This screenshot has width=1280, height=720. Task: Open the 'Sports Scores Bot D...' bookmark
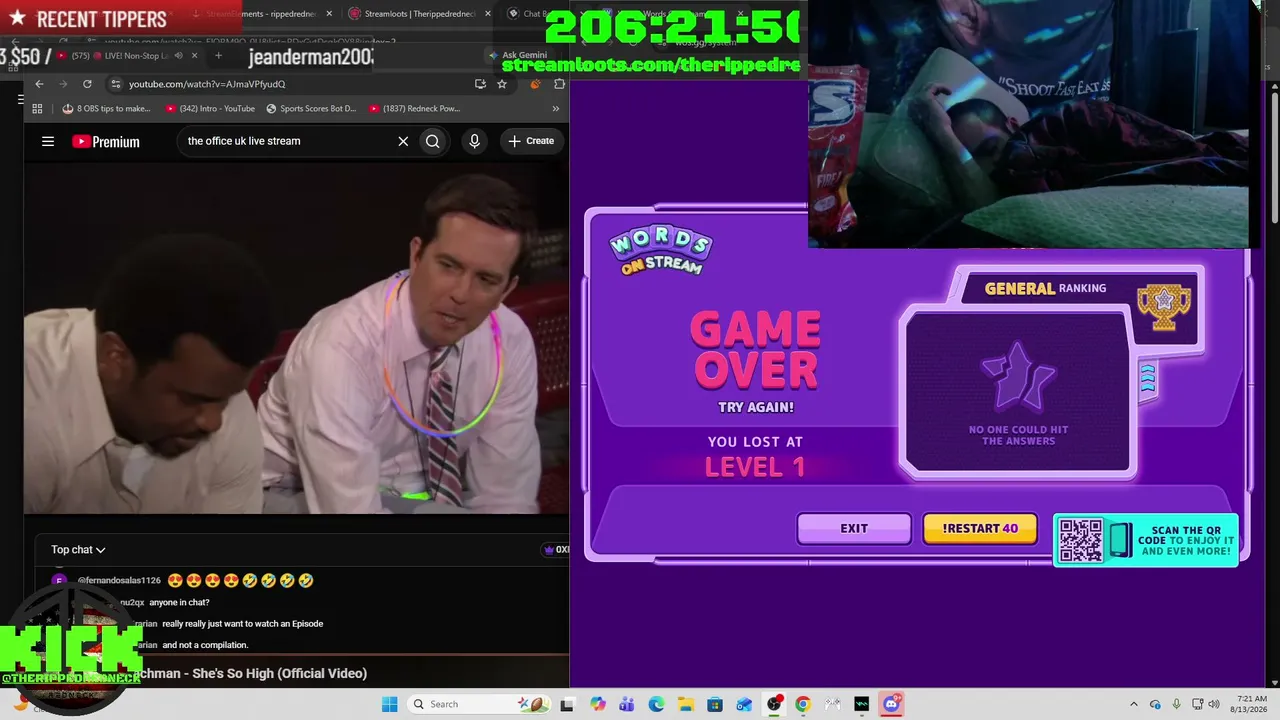tap(311, 108)
